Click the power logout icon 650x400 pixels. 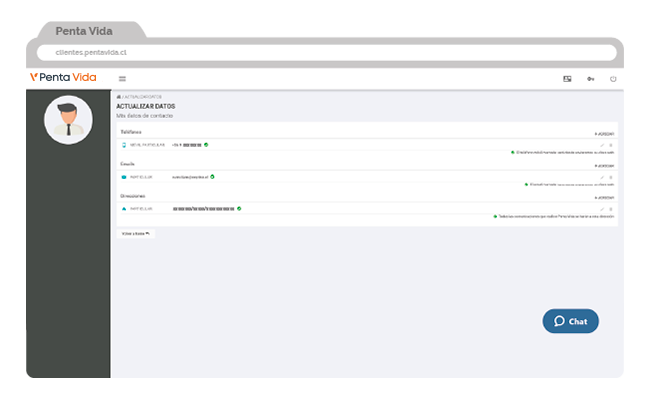point(613,79)
